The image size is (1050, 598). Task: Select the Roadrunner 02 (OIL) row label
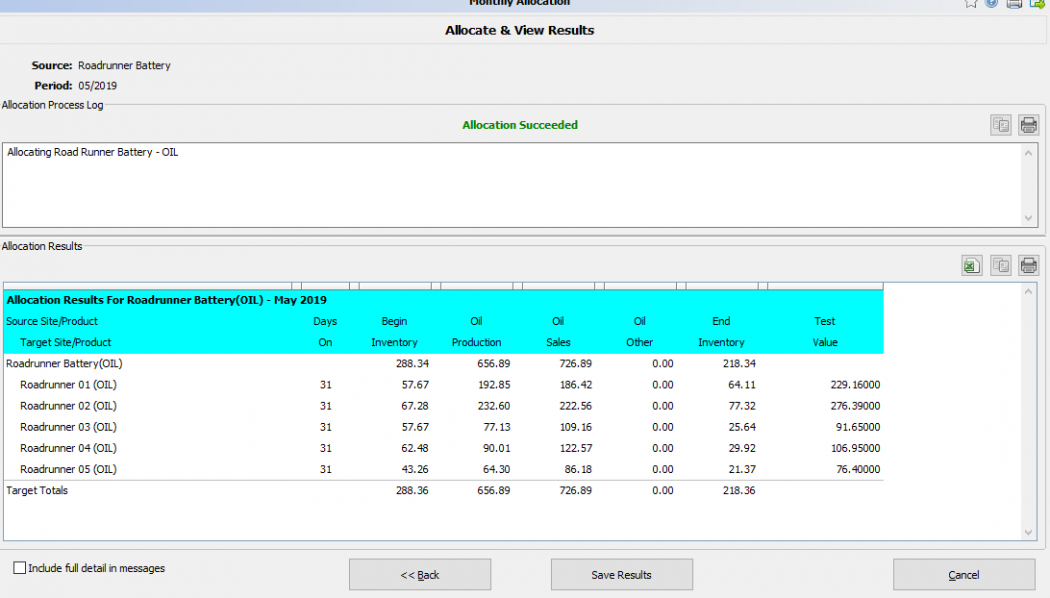[68, 406]
